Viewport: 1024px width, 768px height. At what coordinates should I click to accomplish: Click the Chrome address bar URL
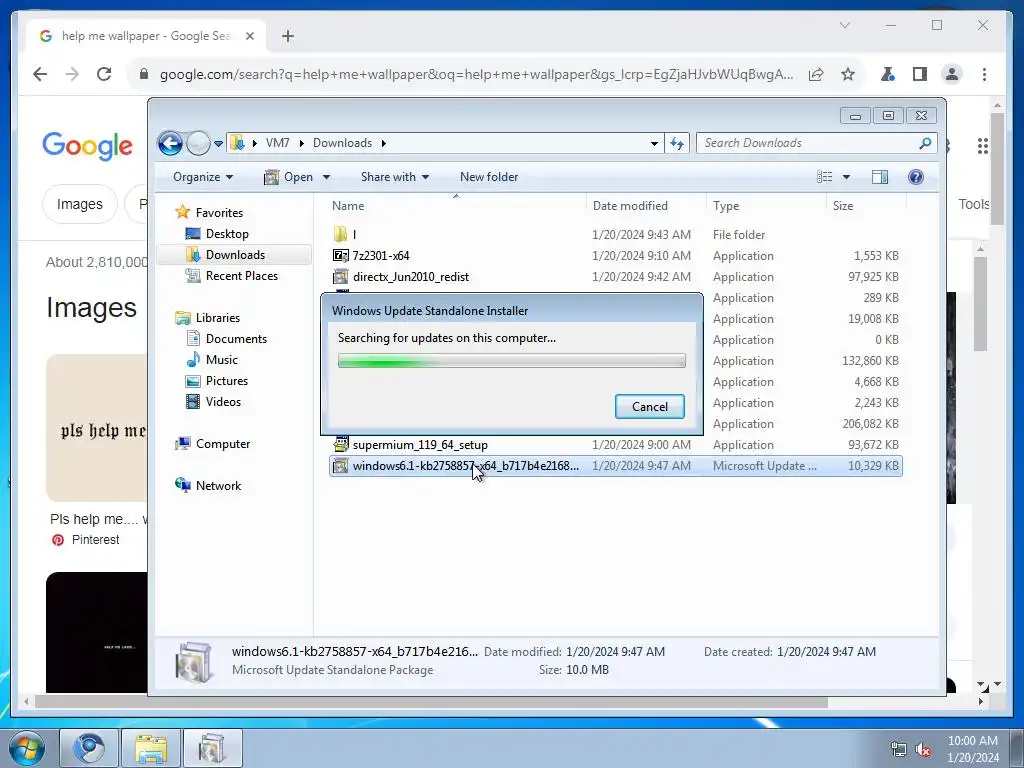point(477,74)
